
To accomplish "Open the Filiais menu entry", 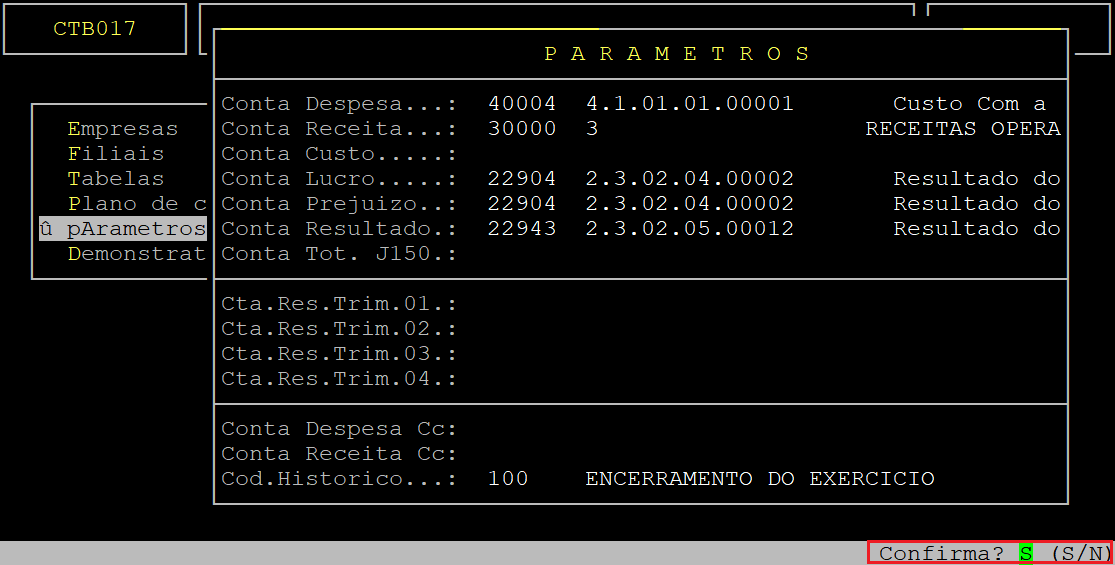I will (x=115, y=154).
